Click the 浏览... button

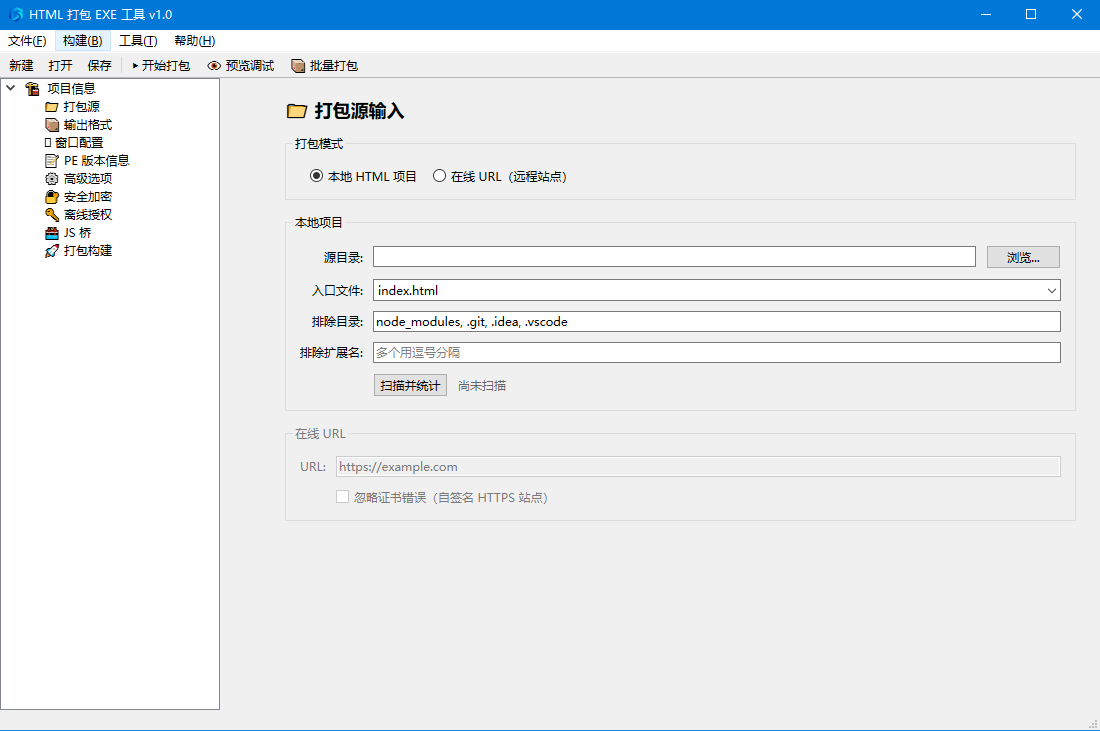click(1023, 257)
